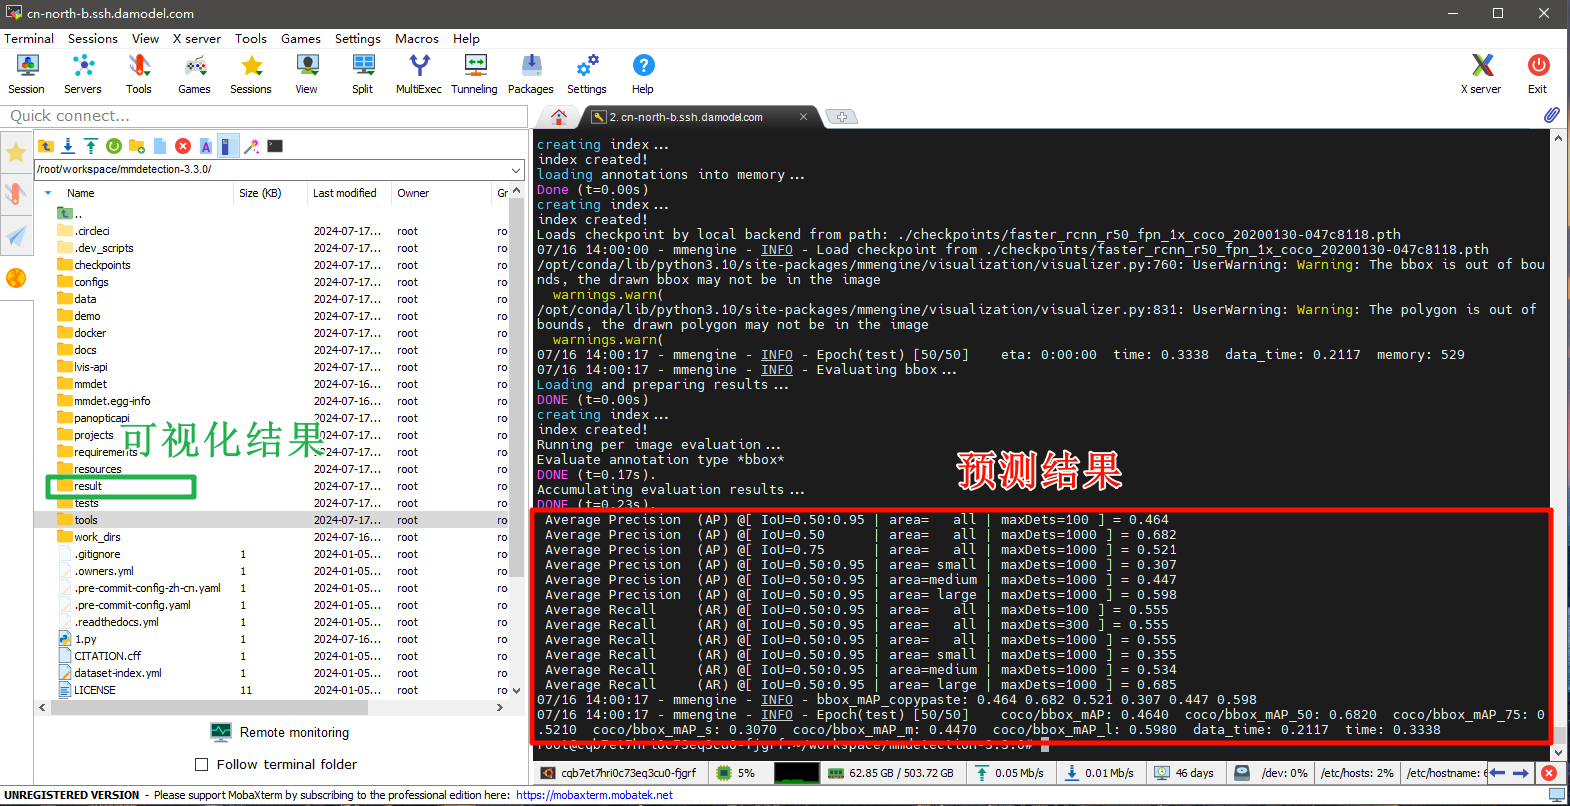
Task: Rename file with the A icon
Action: tap(206, 146)
